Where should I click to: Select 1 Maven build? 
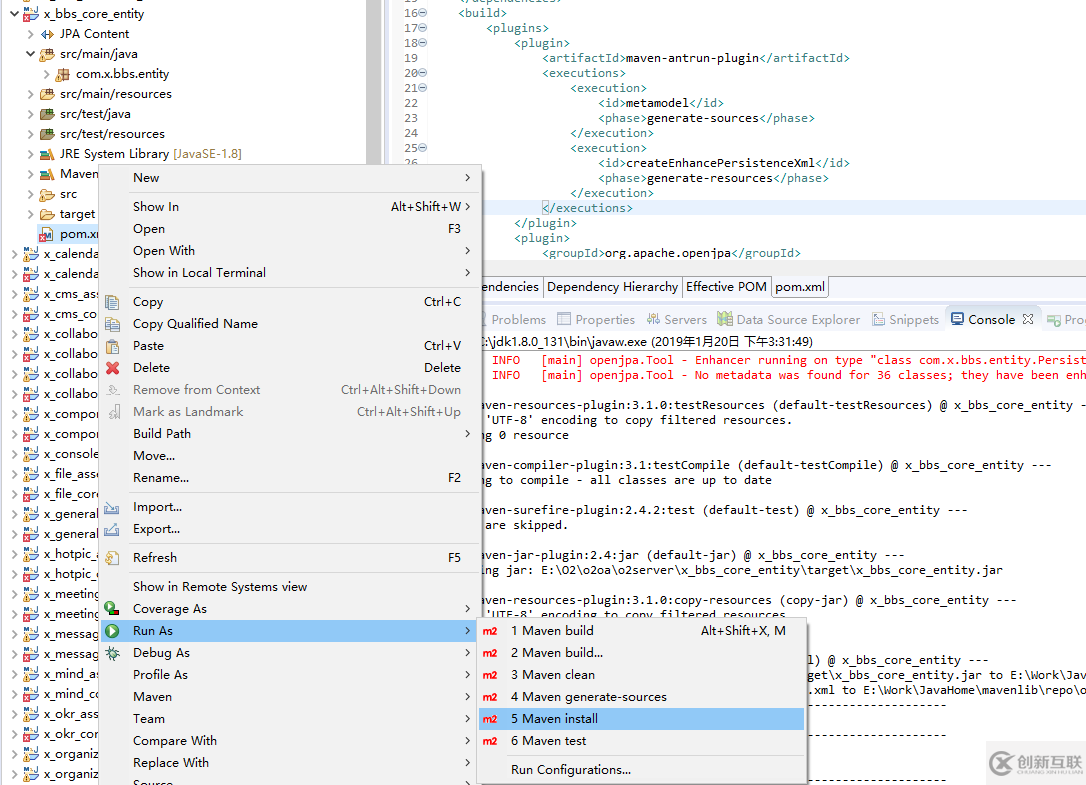pyautogui.click(x=641, y=631)
